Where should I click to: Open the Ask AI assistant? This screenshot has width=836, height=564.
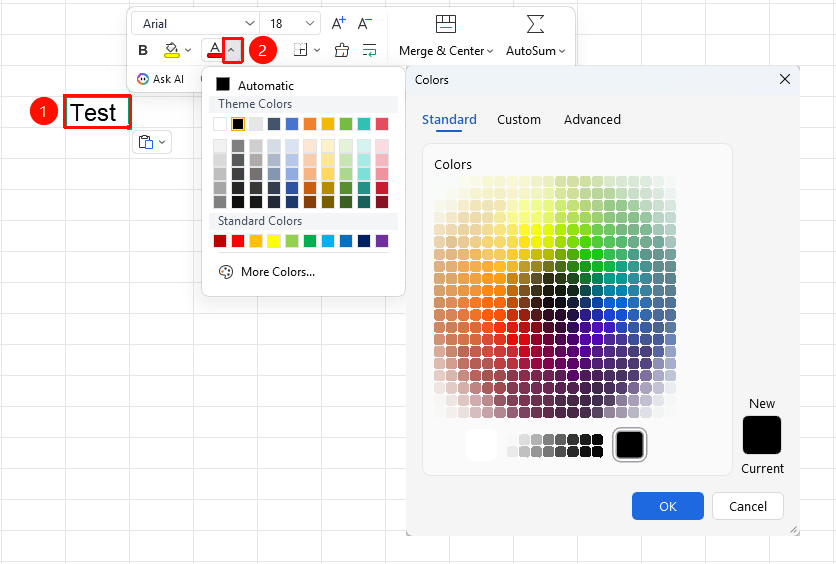[x=160, y=79]
